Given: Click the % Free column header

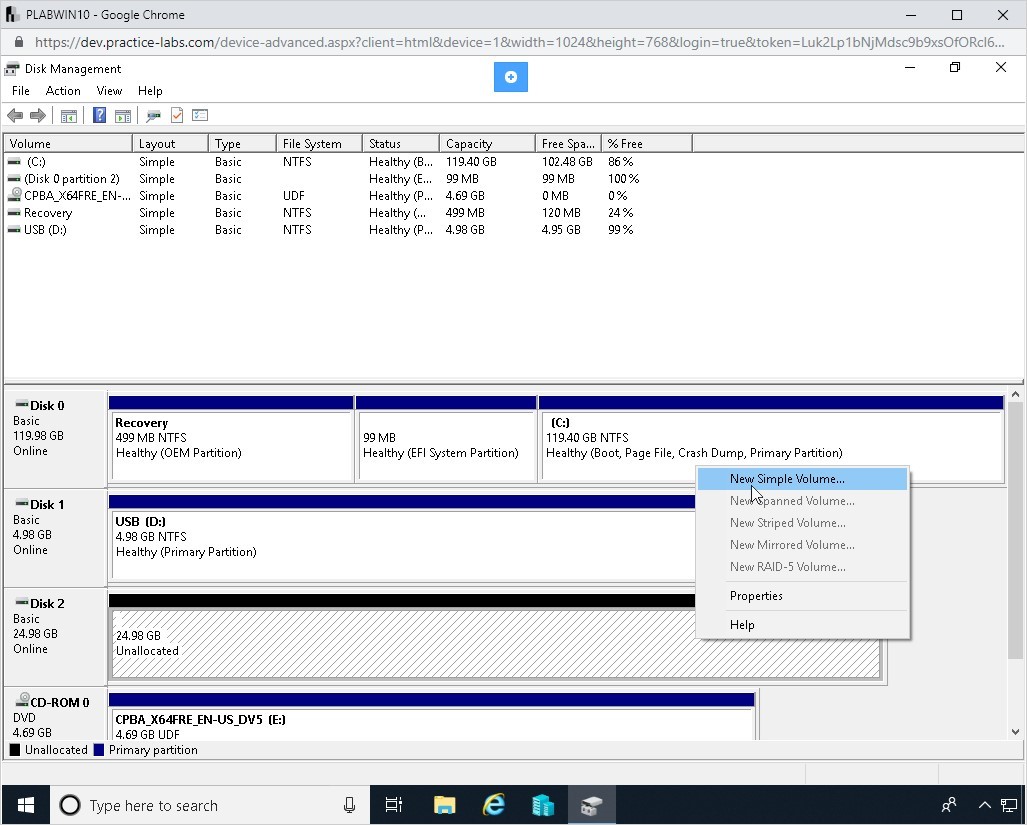Looking at the screenshot, I should (646, 143).
